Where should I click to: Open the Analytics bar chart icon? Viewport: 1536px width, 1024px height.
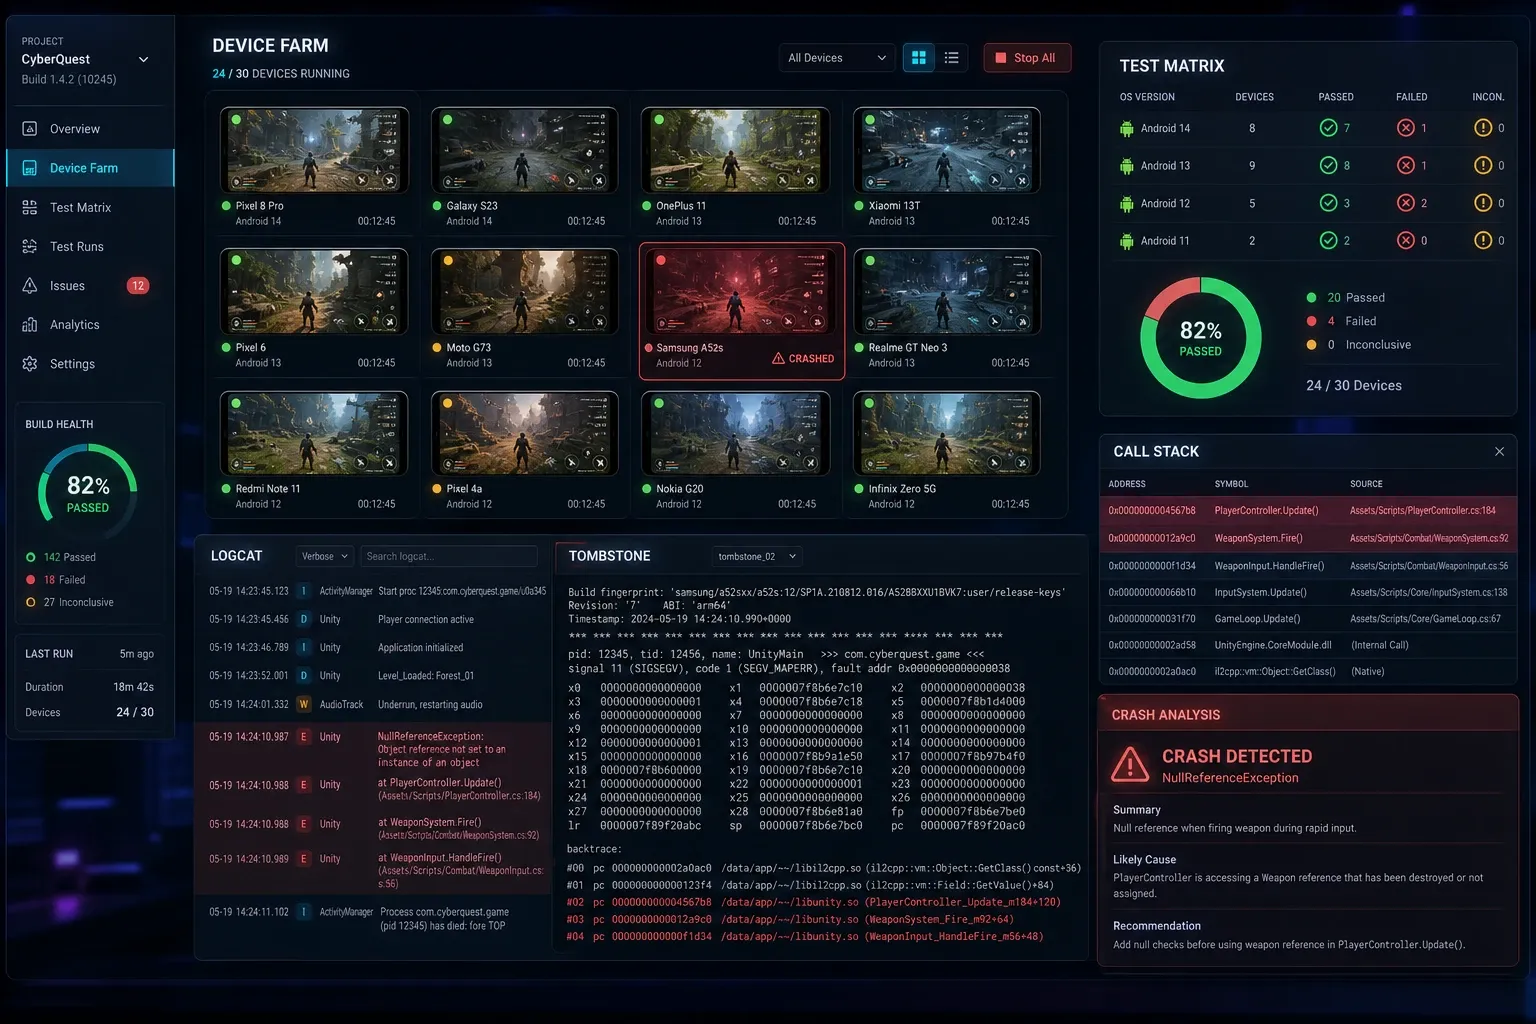30,324
